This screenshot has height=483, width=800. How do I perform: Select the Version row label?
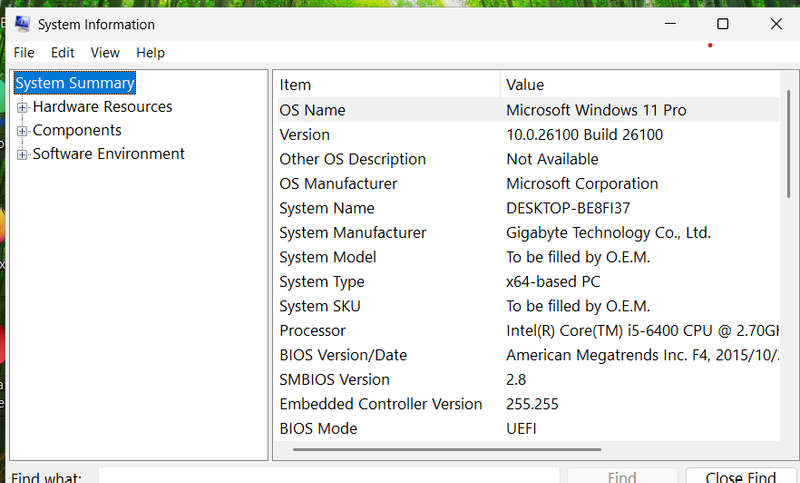coord(305,135)
